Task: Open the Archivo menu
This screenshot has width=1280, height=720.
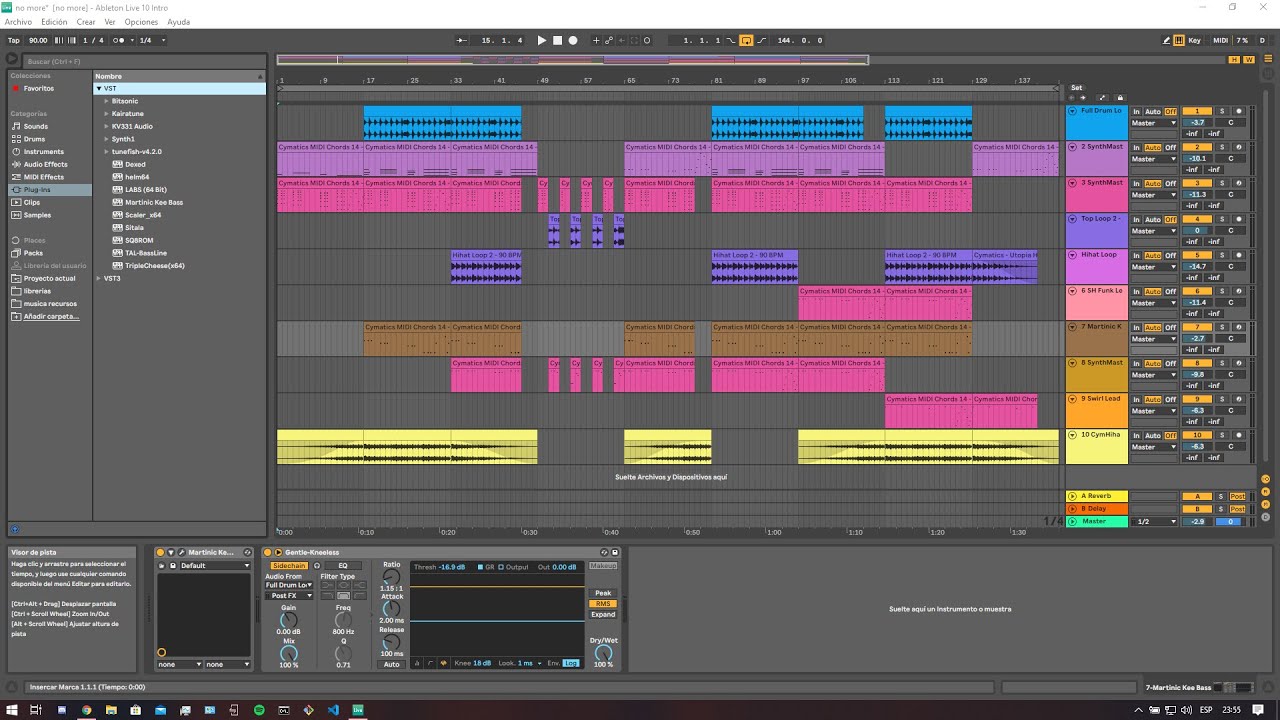Action: click(18, 22)
